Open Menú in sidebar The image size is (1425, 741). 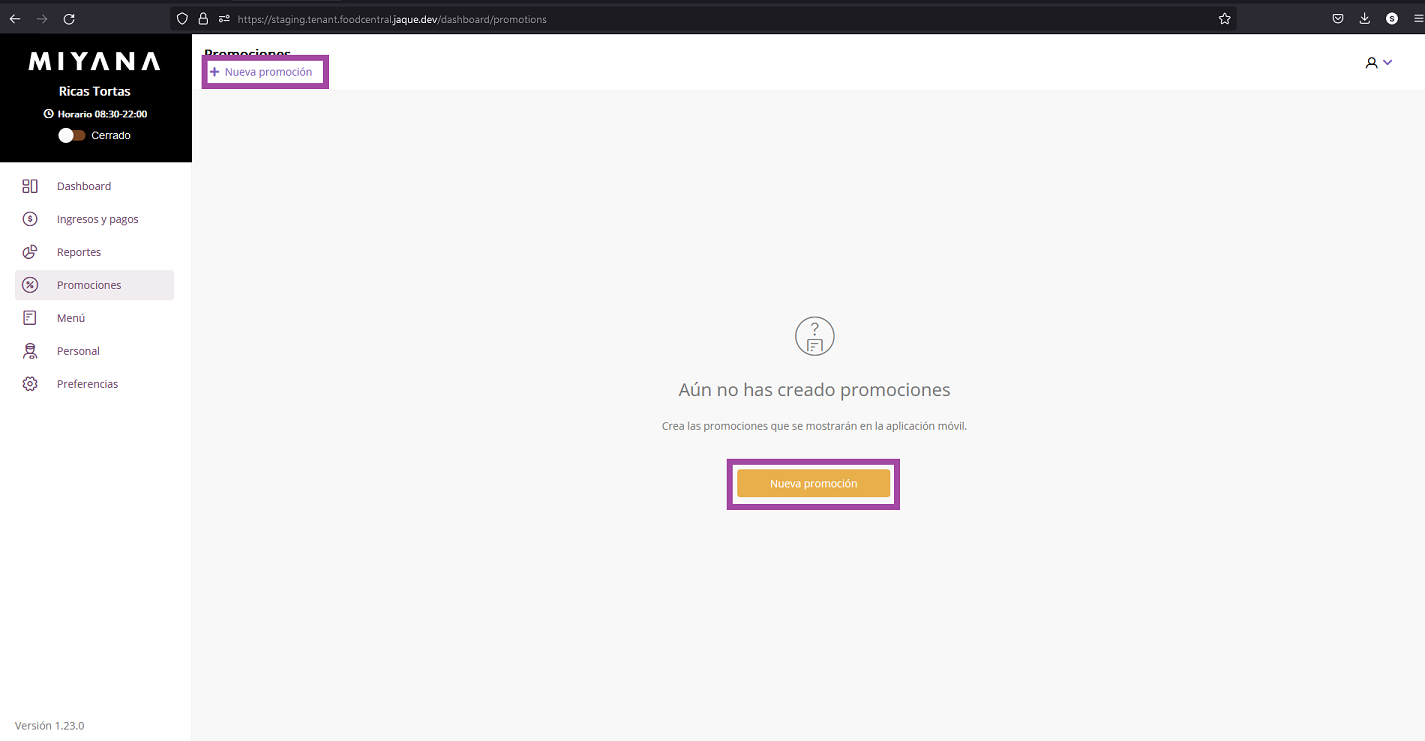[94, 318]
